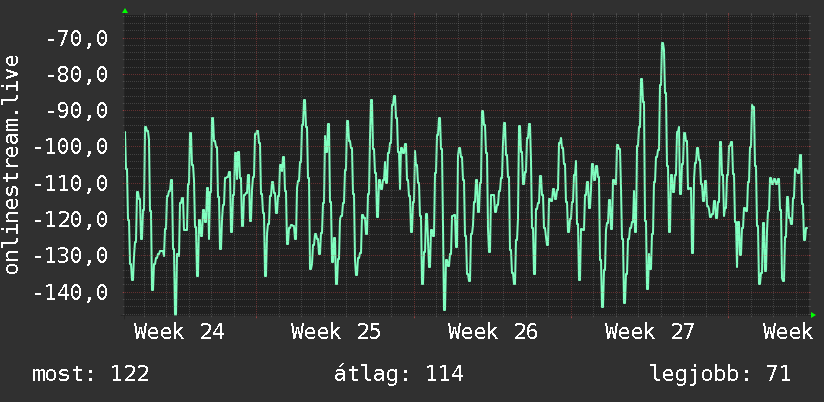Click the -90,0 Y-axis label

[77, 111]
